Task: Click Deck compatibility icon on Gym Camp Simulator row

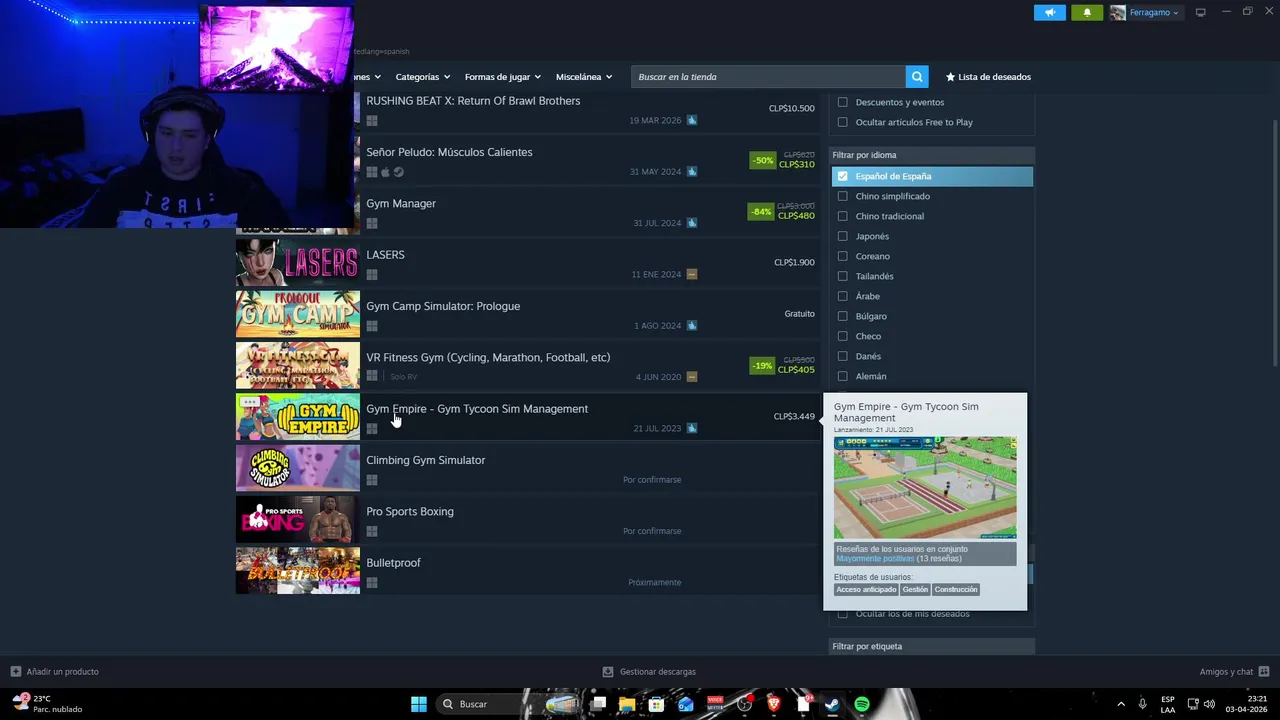Action: click(x=692, y=325)
